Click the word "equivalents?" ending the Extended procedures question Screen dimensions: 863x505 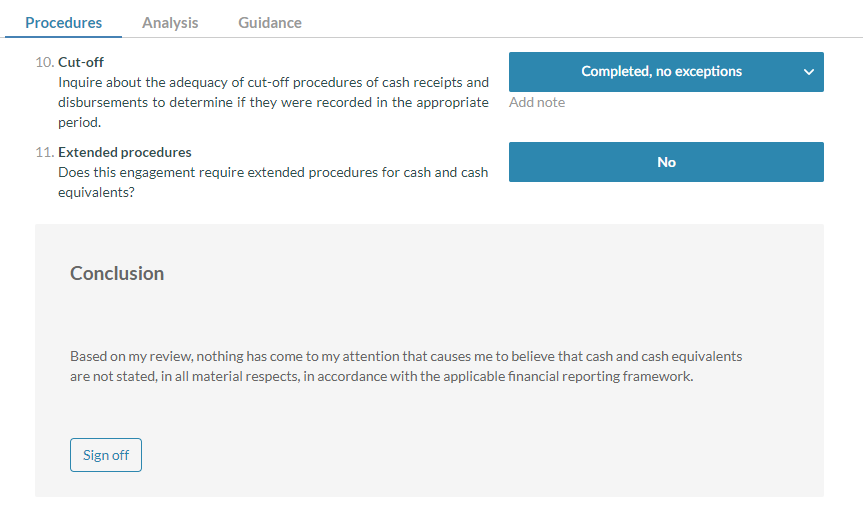[97, 192]
